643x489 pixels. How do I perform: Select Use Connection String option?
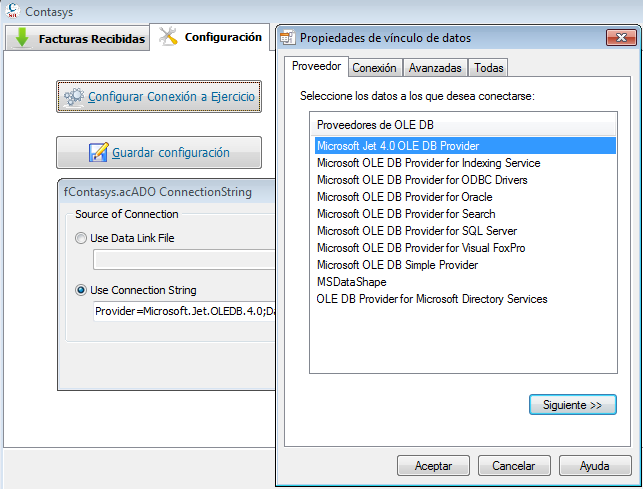pos(81,290)
